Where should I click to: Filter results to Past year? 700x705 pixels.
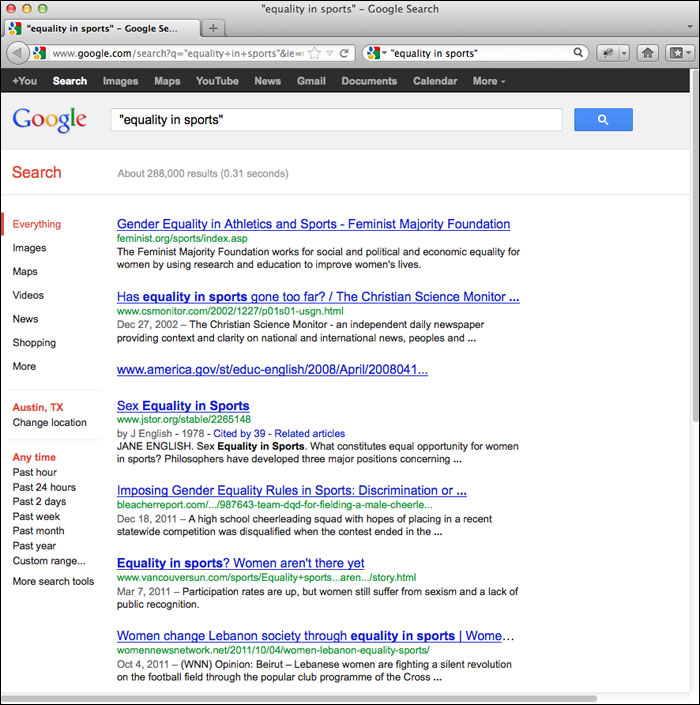(34, 546)
